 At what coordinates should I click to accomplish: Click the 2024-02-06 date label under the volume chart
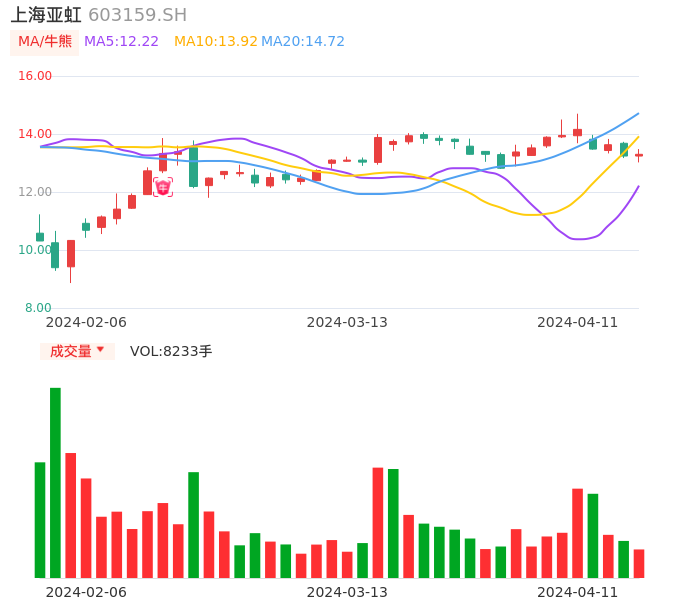[x=86, y=592]
